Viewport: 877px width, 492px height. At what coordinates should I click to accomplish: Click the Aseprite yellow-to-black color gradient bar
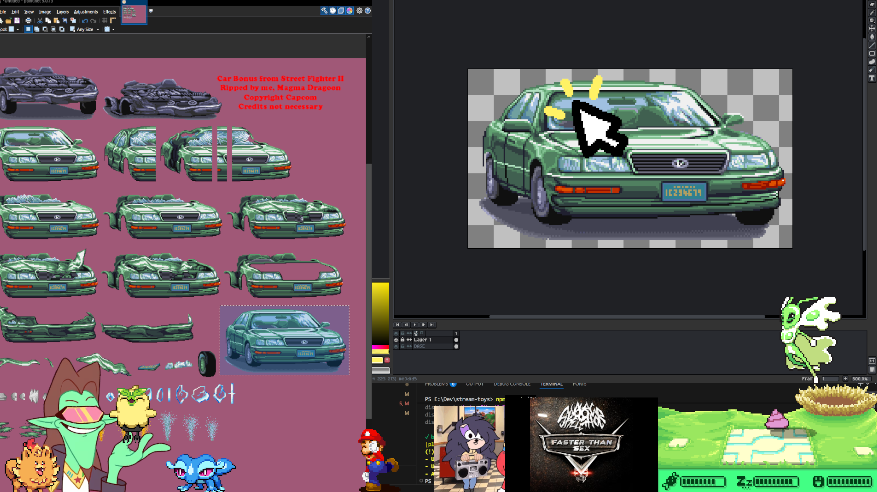click(x=380, y=314)
